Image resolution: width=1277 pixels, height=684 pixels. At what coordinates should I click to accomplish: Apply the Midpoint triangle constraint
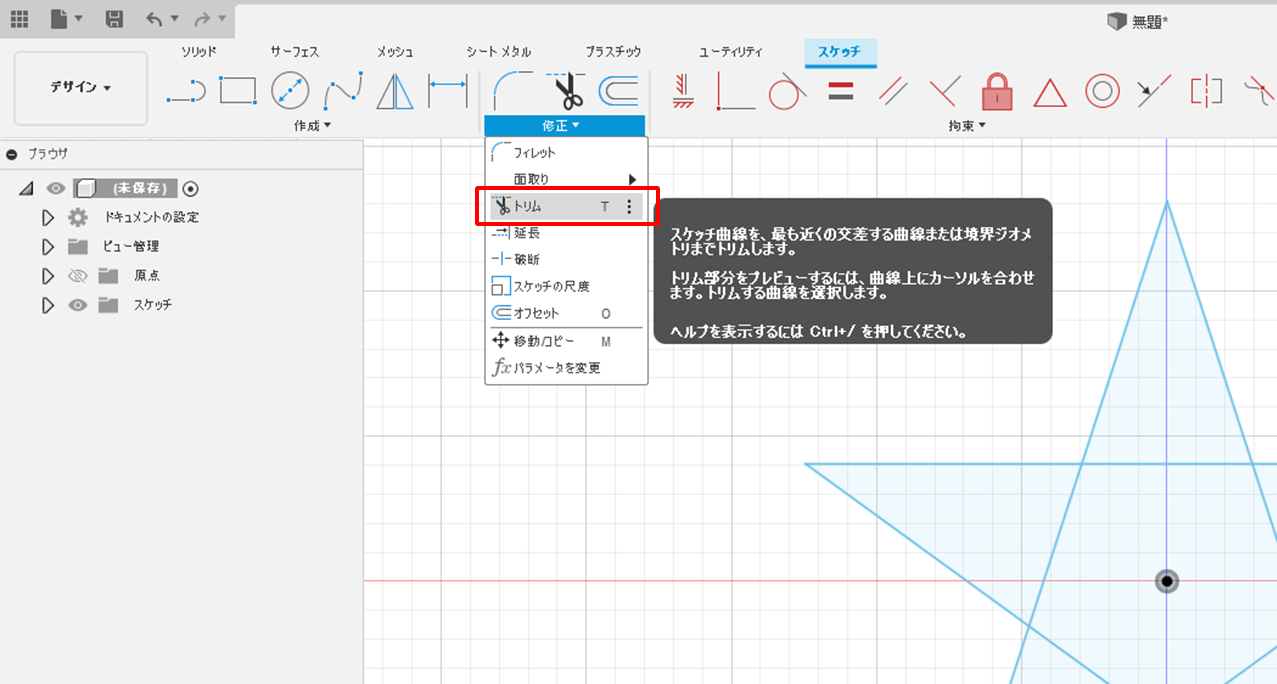point(1049,92)
